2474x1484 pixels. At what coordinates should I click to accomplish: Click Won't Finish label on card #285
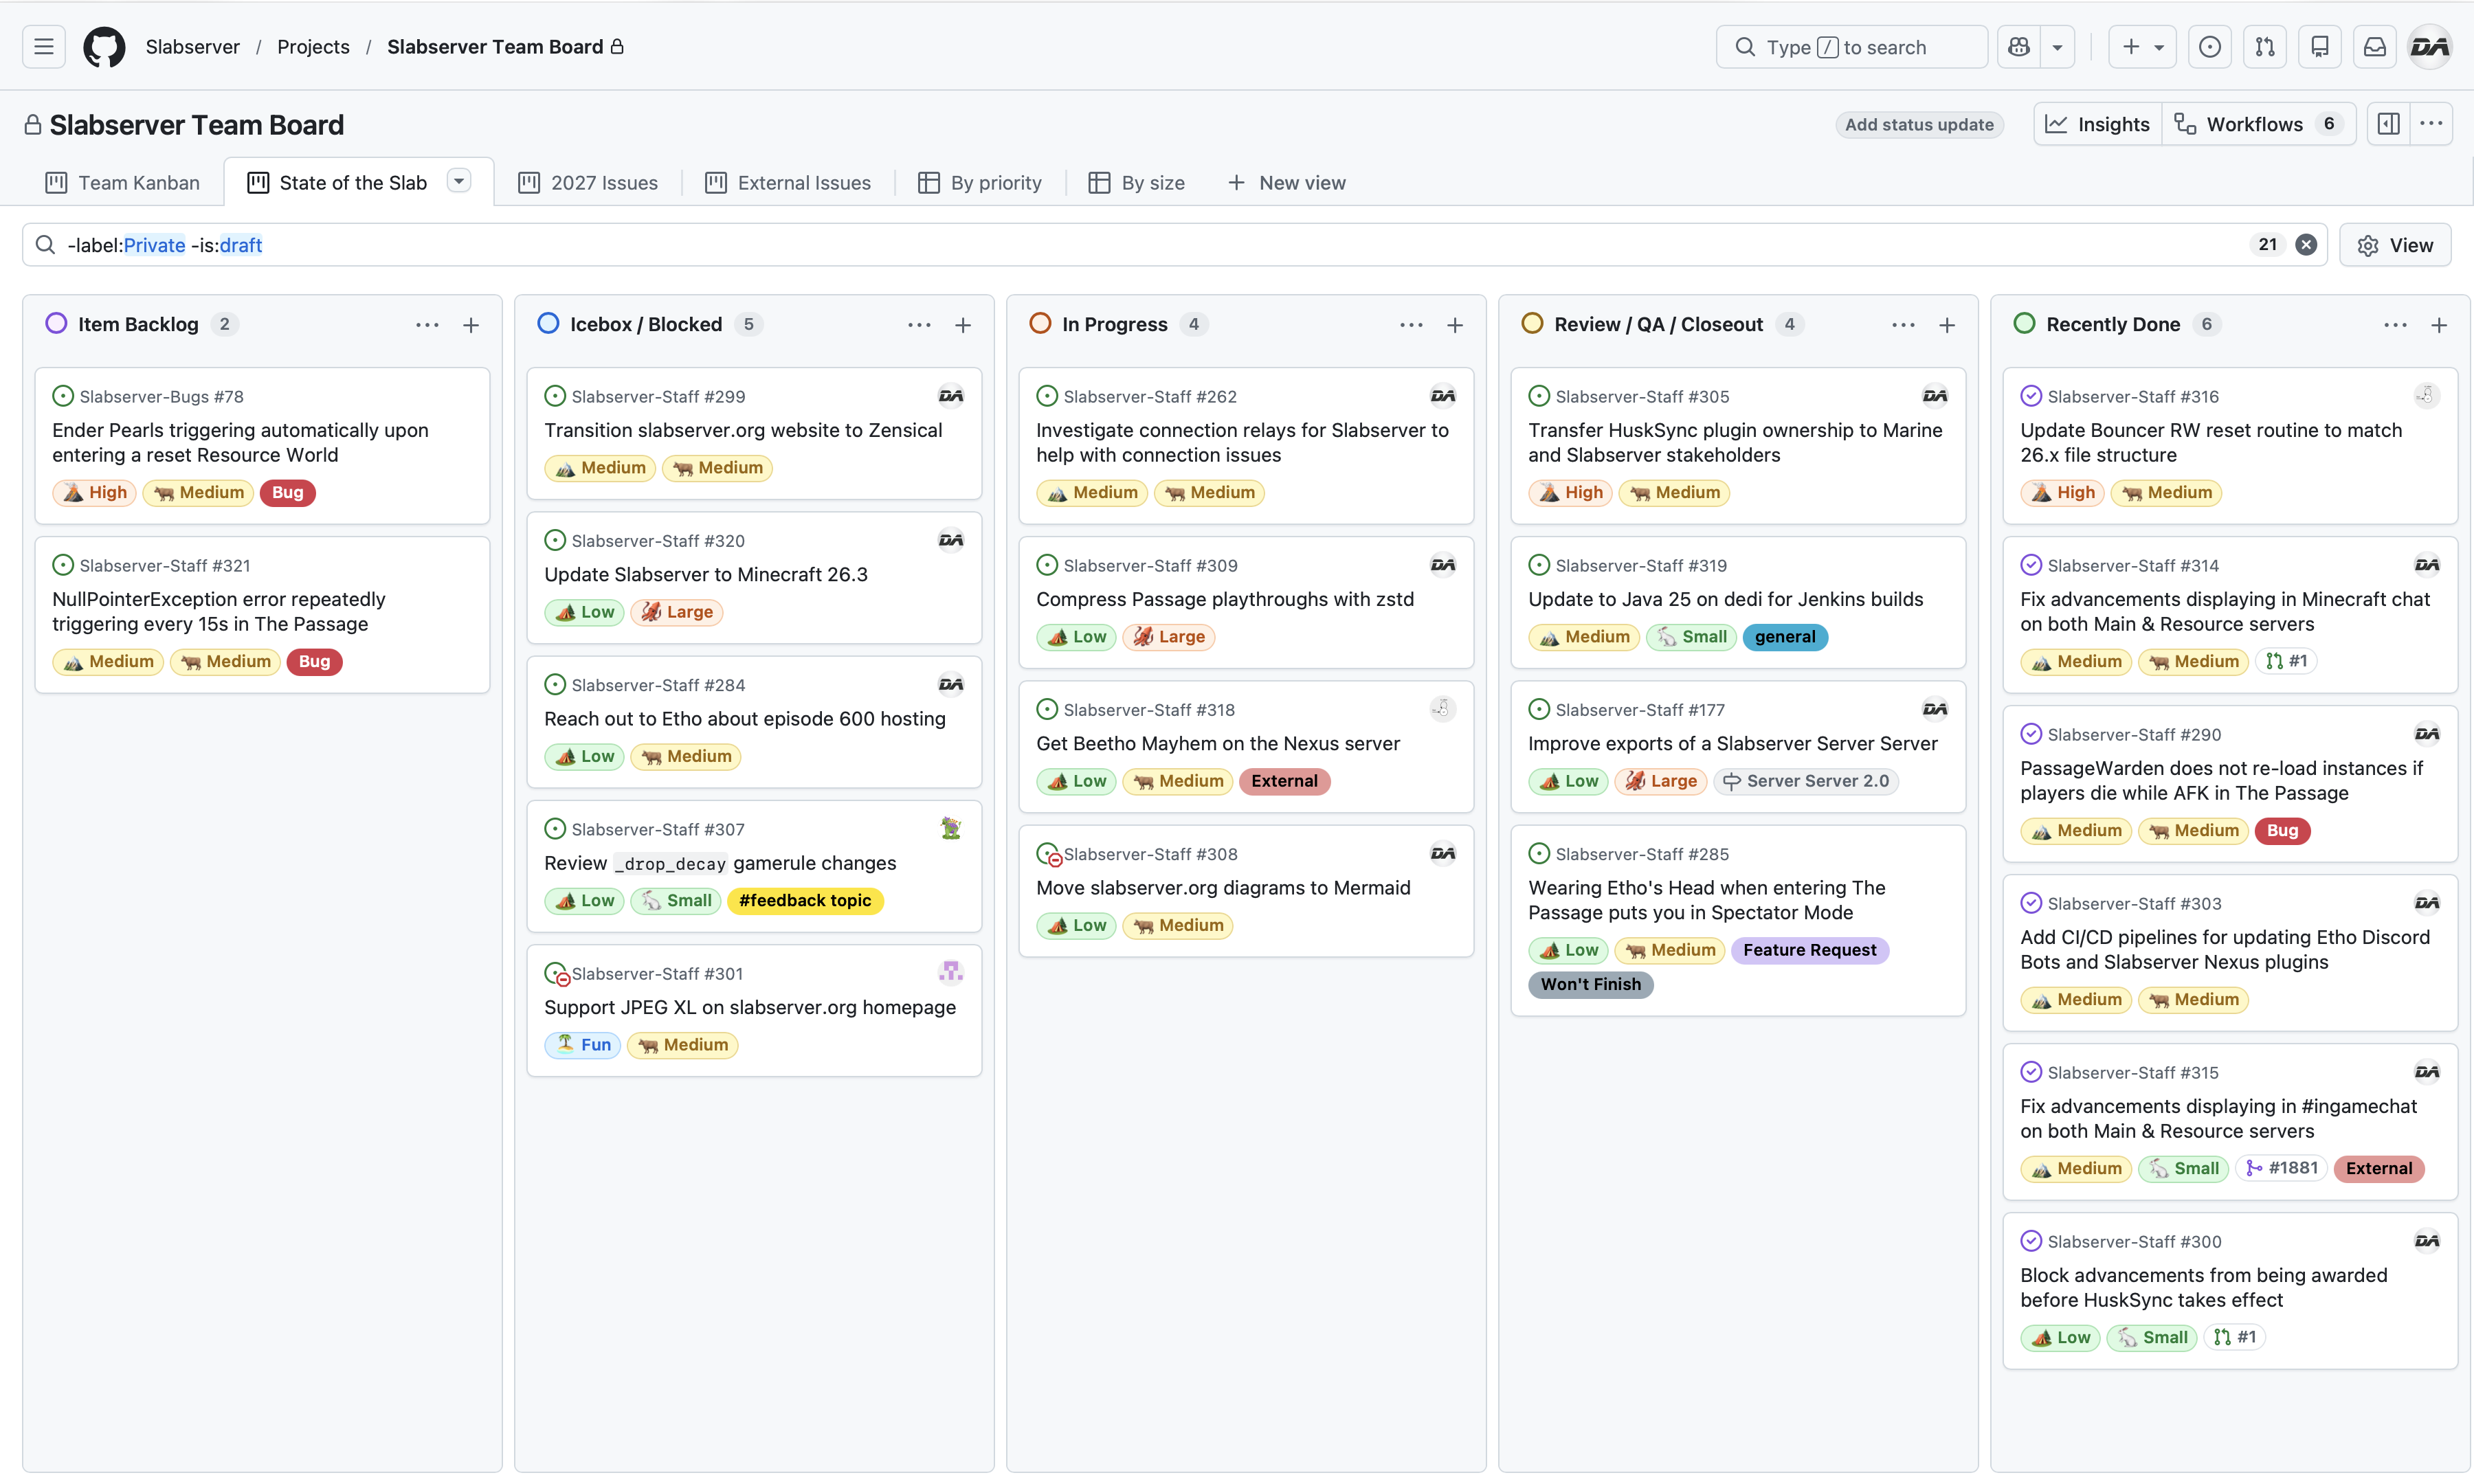[x=1590, y=984]
